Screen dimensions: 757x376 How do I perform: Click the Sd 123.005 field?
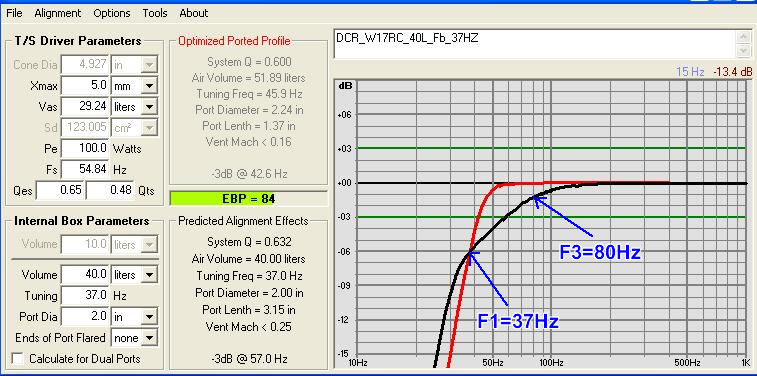[85, 127]
